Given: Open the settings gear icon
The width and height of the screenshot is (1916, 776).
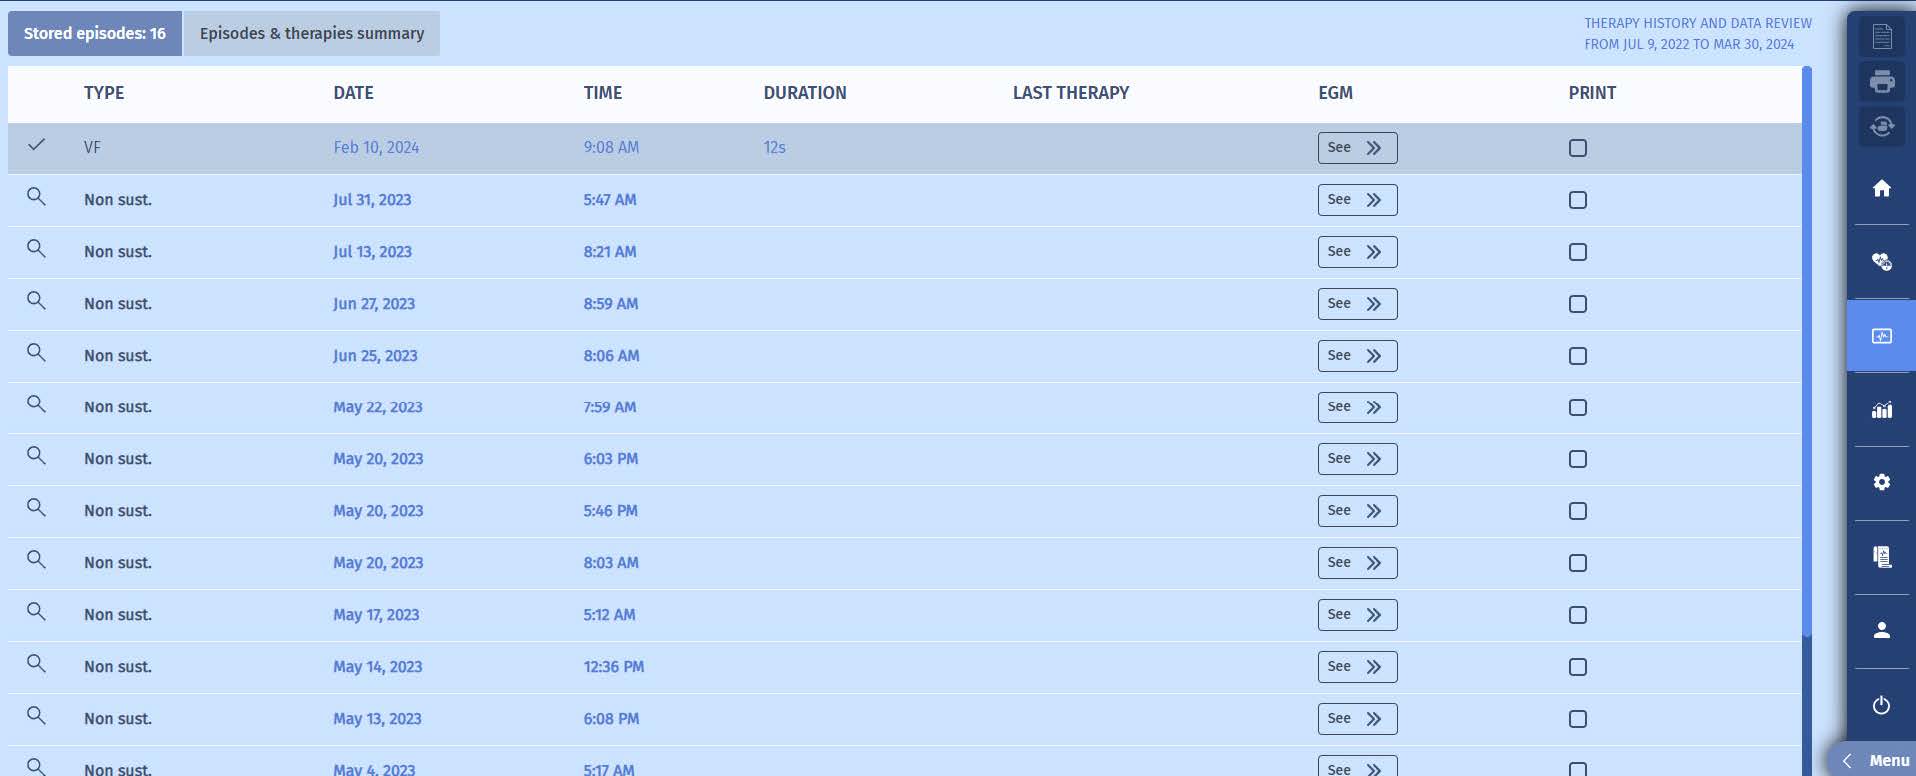Looking at the screenshot, I should click(1881, 483).
